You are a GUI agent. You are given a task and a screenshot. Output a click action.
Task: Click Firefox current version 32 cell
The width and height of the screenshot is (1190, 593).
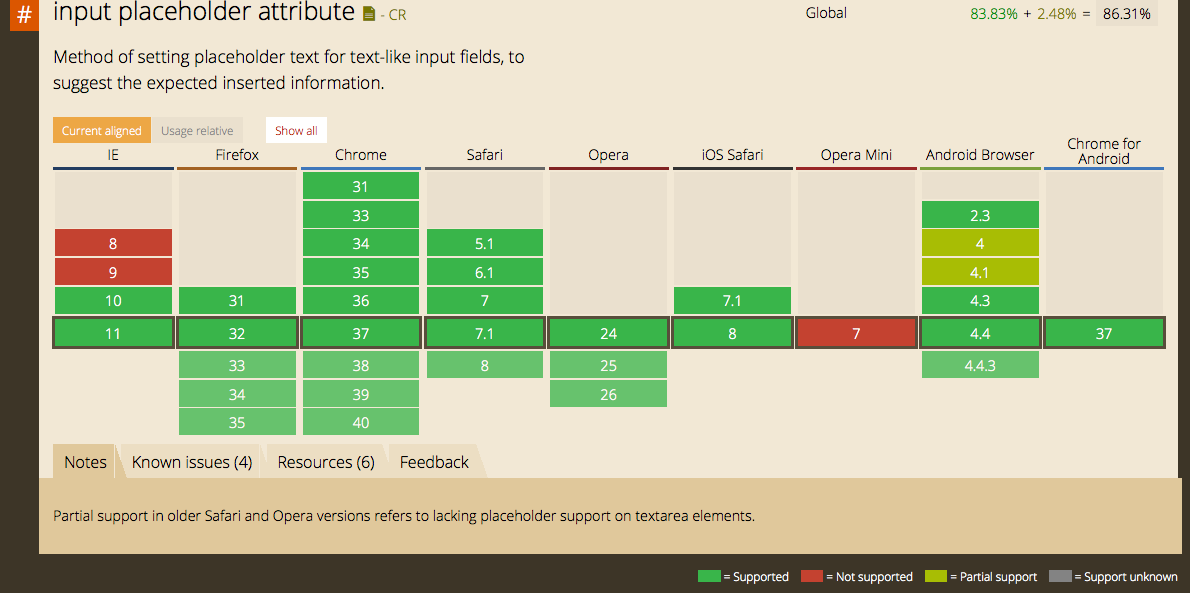pyautogui.click(x=237, y=333)
